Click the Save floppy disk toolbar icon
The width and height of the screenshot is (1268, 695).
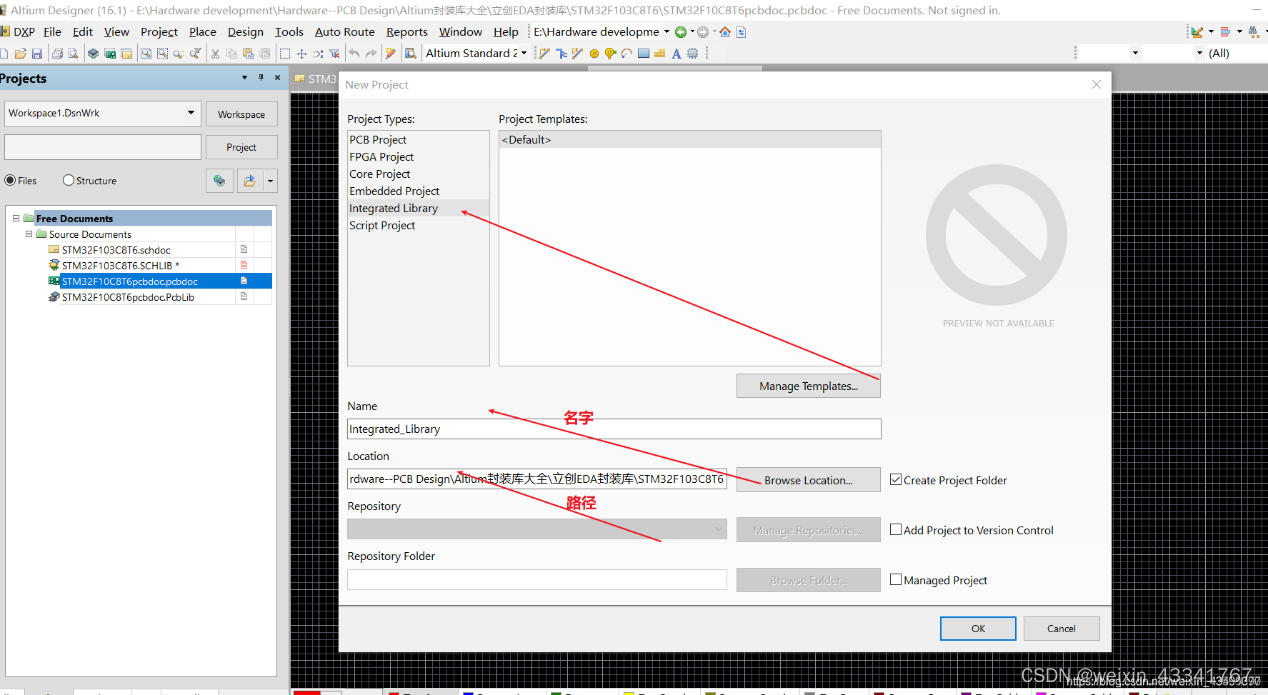[x=36, y=53]
